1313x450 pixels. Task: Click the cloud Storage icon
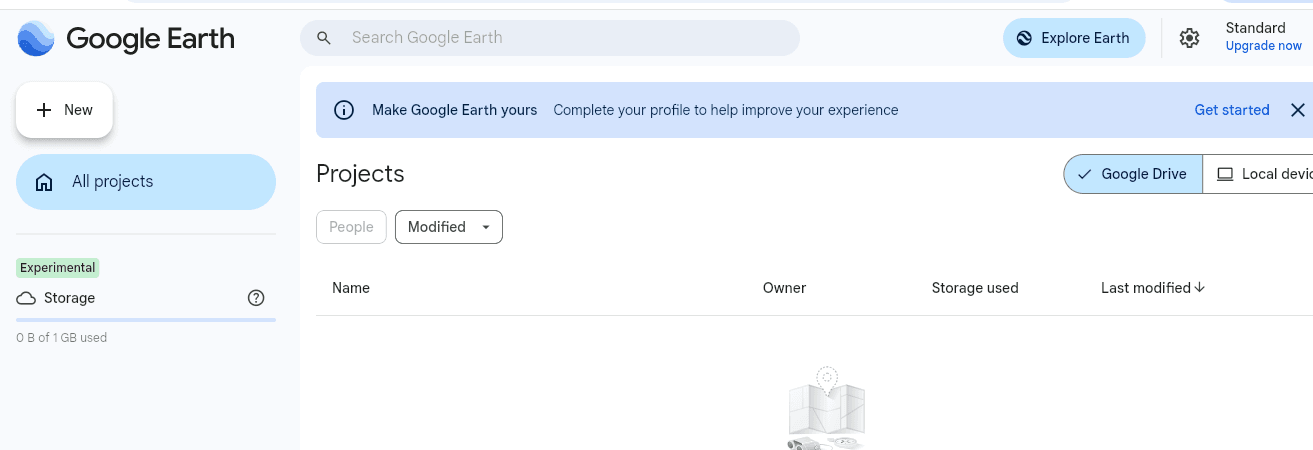(26, 298)
